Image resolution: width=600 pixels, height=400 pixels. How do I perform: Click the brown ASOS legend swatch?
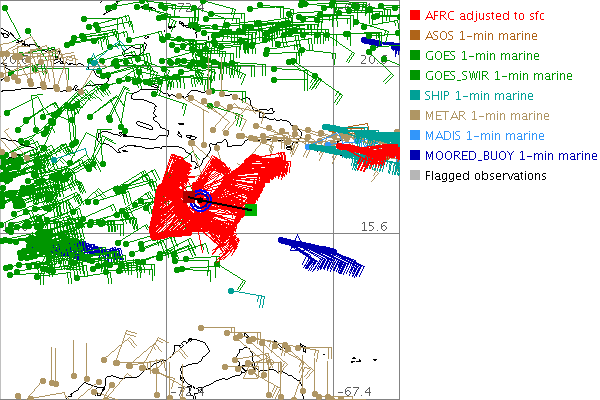click(416, 36)
